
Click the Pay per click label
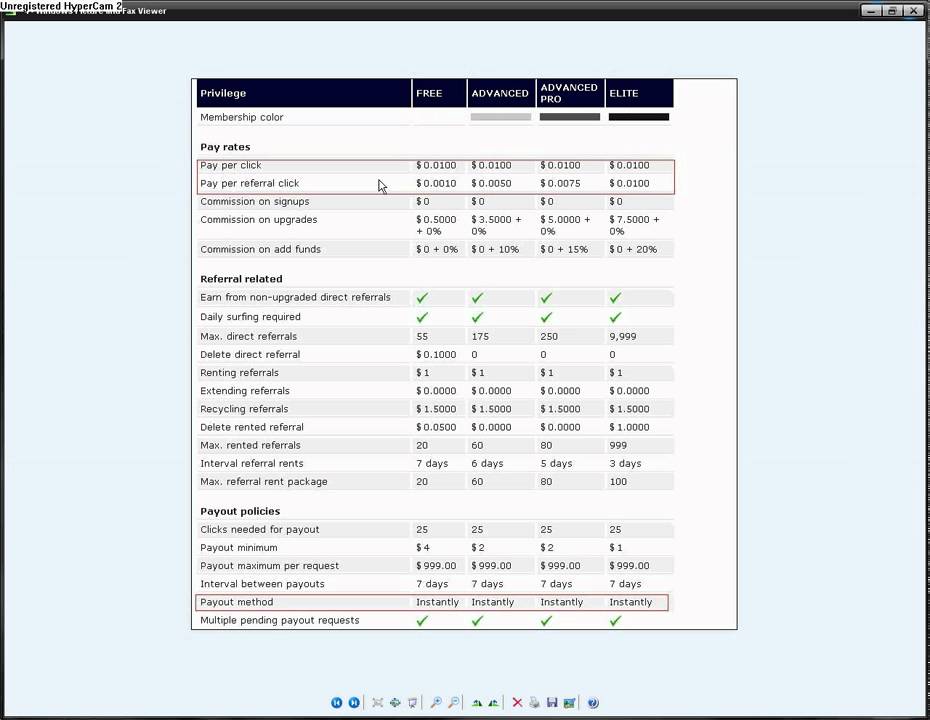pyautogui.click(x=231, y=165)
